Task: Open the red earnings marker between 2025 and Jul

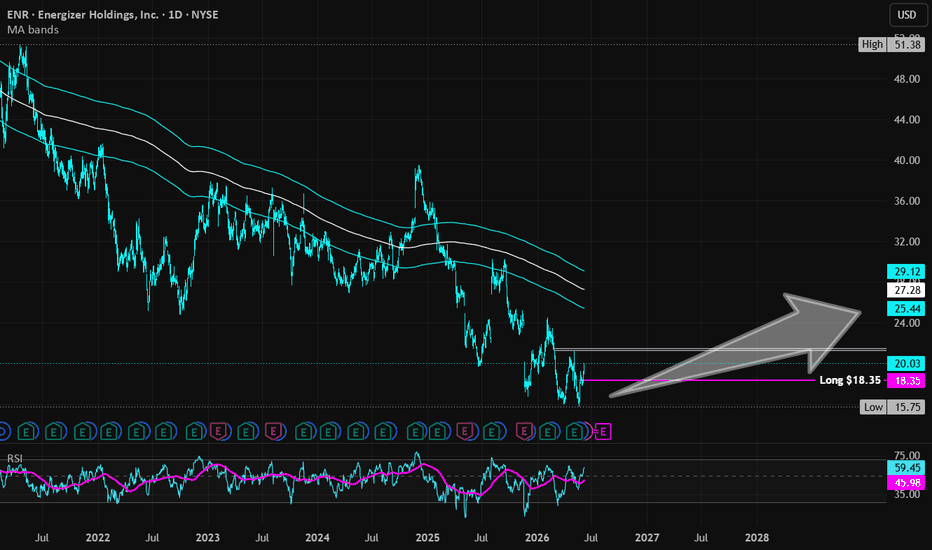Action: 465,432
